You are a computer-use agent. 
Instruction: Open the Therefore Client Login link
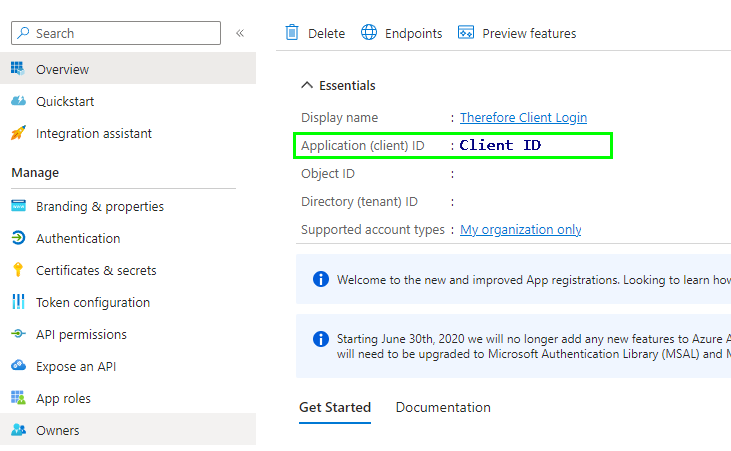(523, 118)
